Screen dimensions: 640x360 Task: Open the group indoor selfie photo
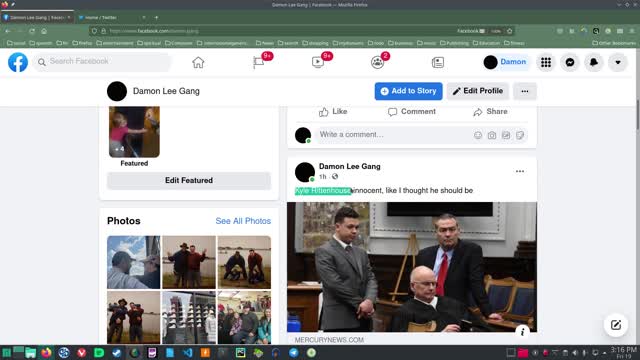(x=244, y=317)
